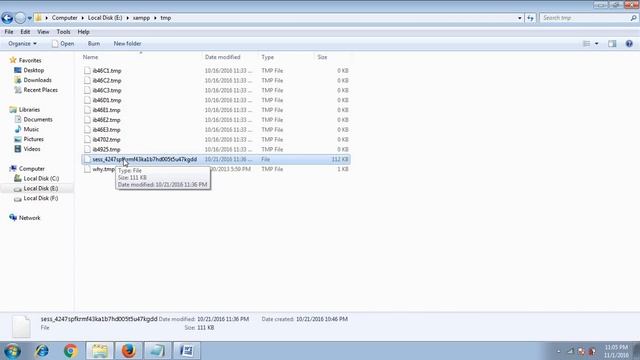Toggle the preview pane button

coord(612,44)
